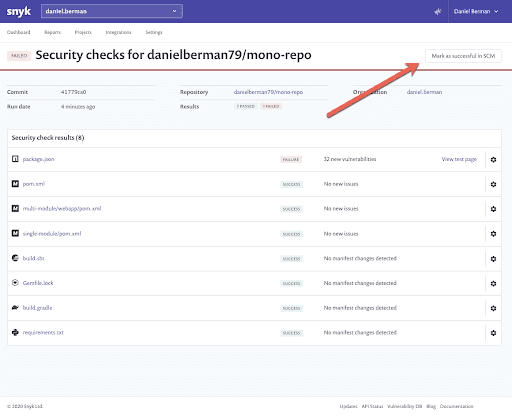Open the Projects tab

[83, 32]
